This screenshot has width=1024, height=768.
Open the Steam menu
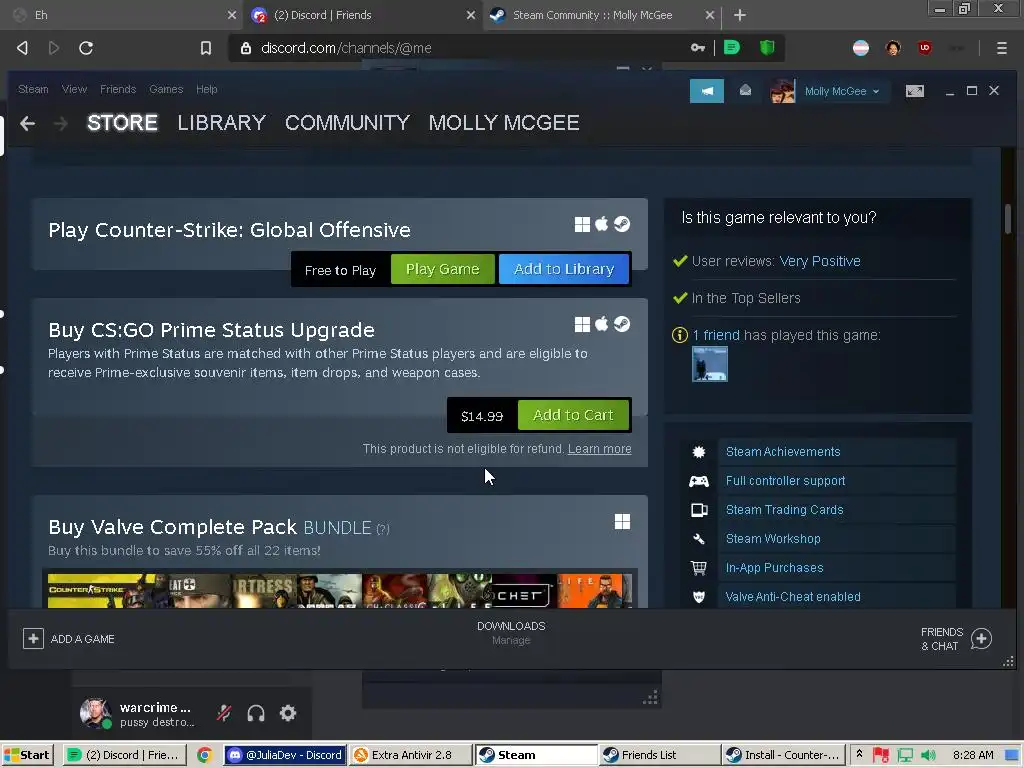point(33,89)
